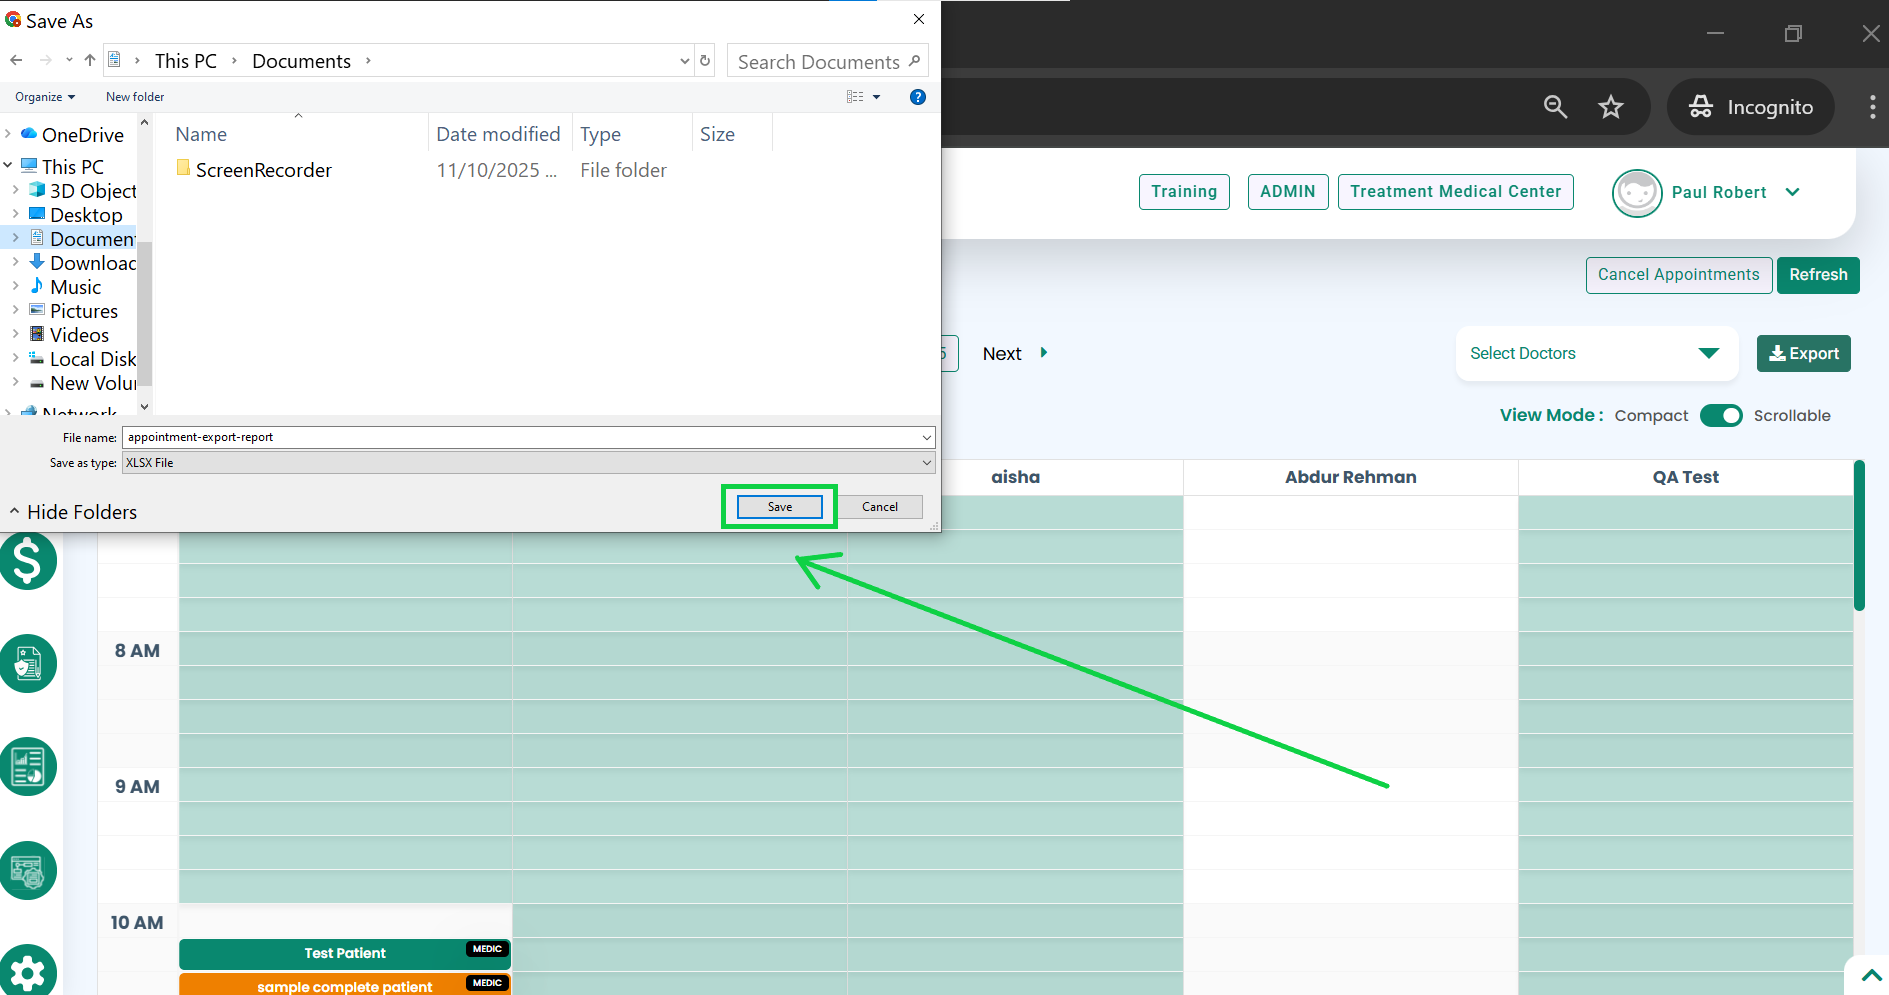Select Desktop in the navigation tree
The image size is (1889, 995).
pos(86,215)
